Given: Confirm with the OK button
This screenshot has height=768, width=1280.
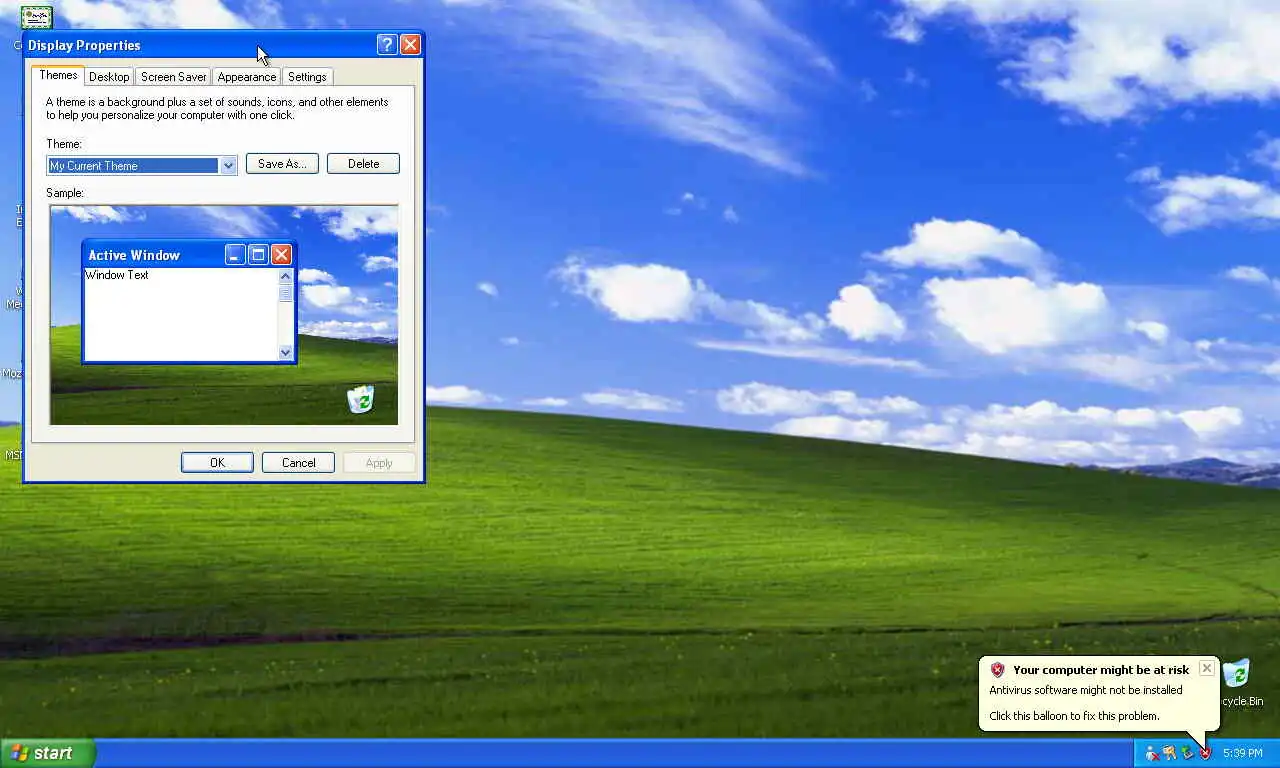Looking at the screenshot, I should 217,463.
